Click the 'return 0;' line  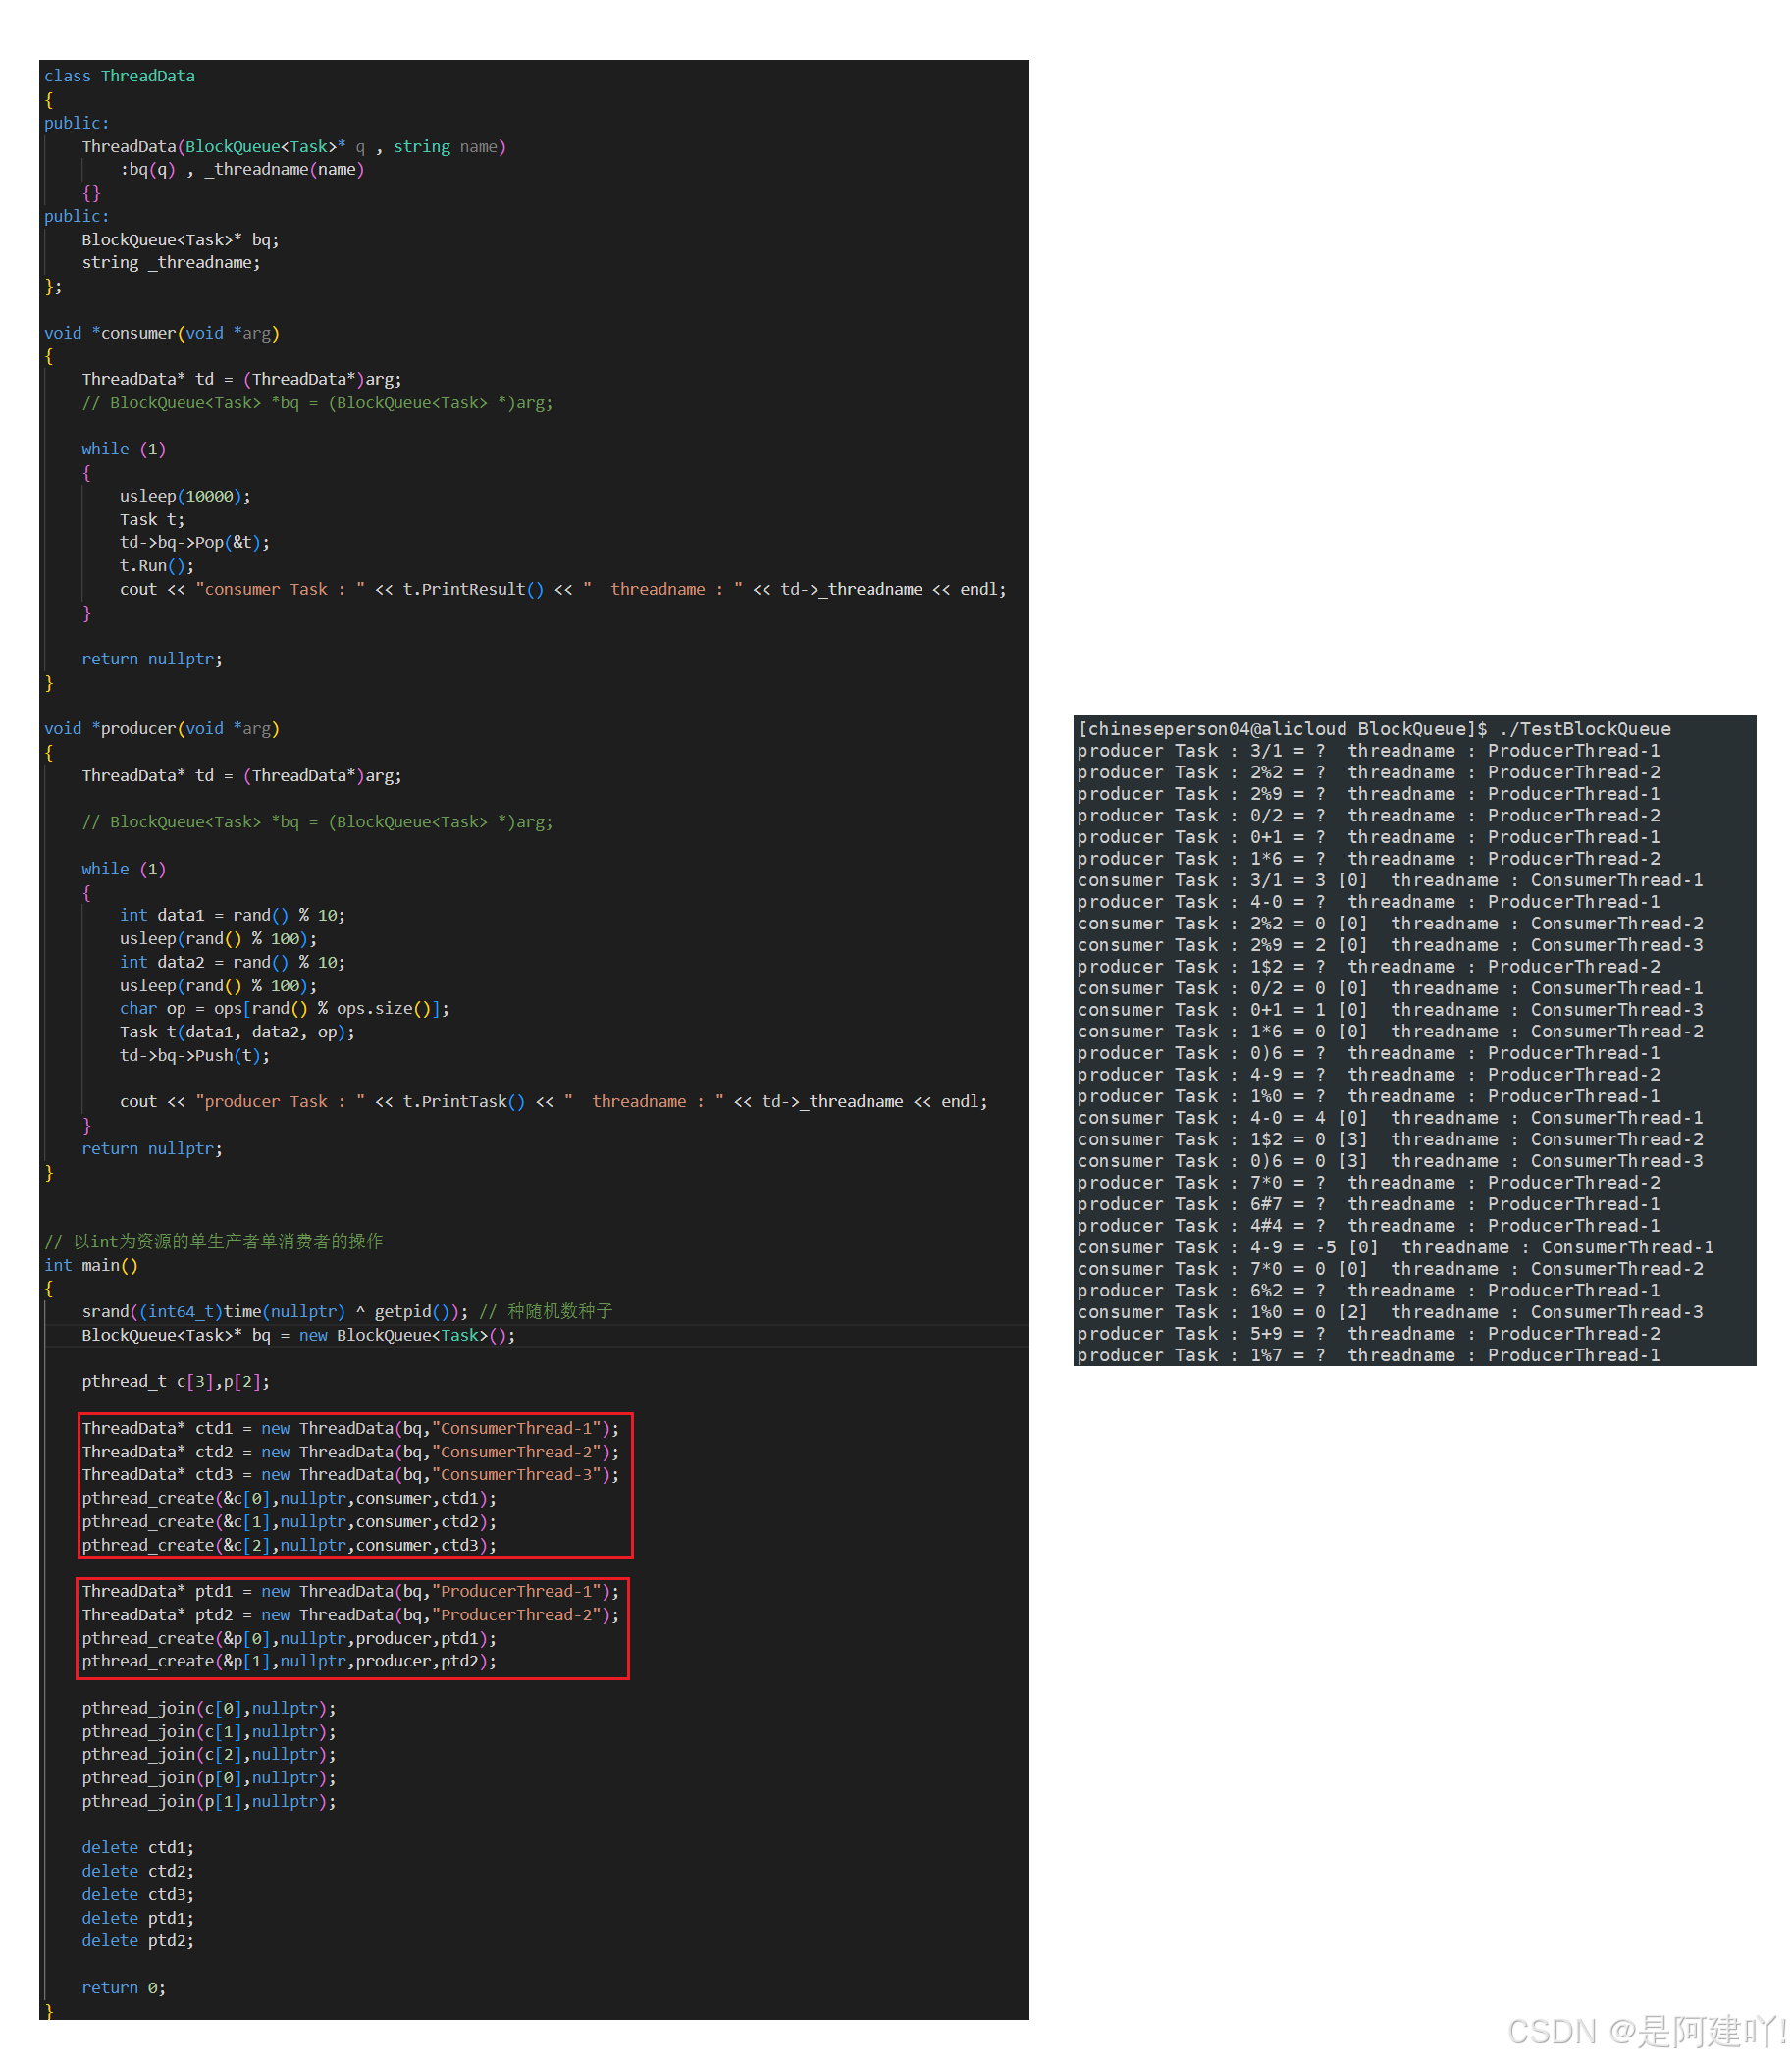click(x=124, y=1989)
